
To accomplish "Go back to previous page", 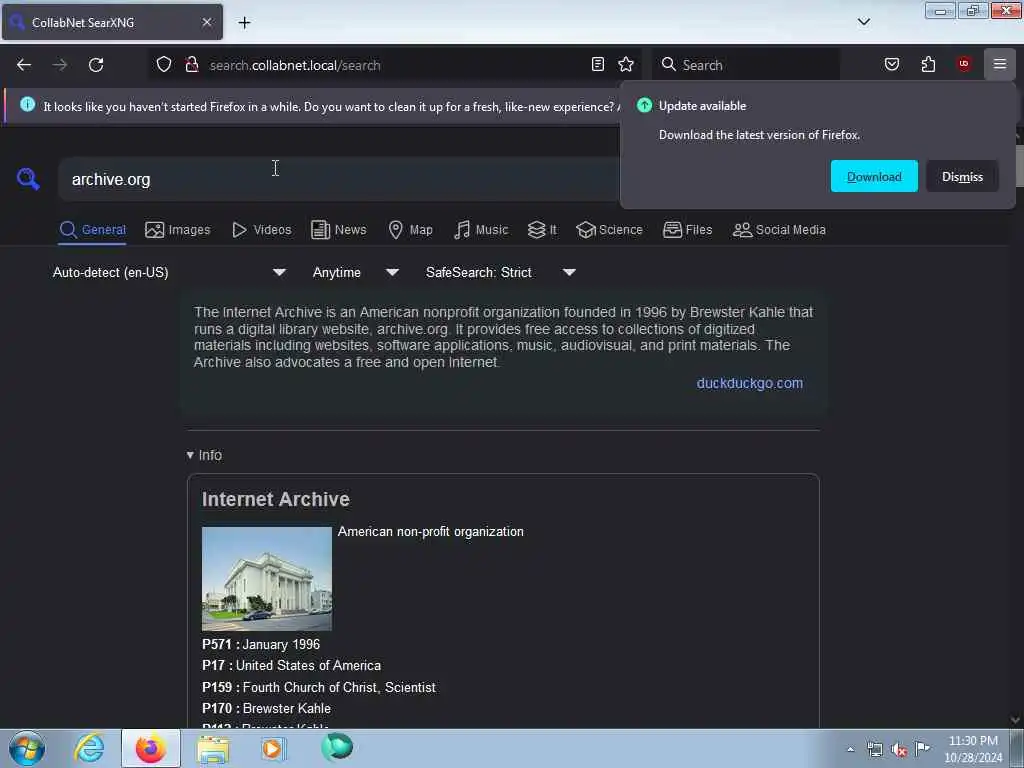I will tap(24, 65).
